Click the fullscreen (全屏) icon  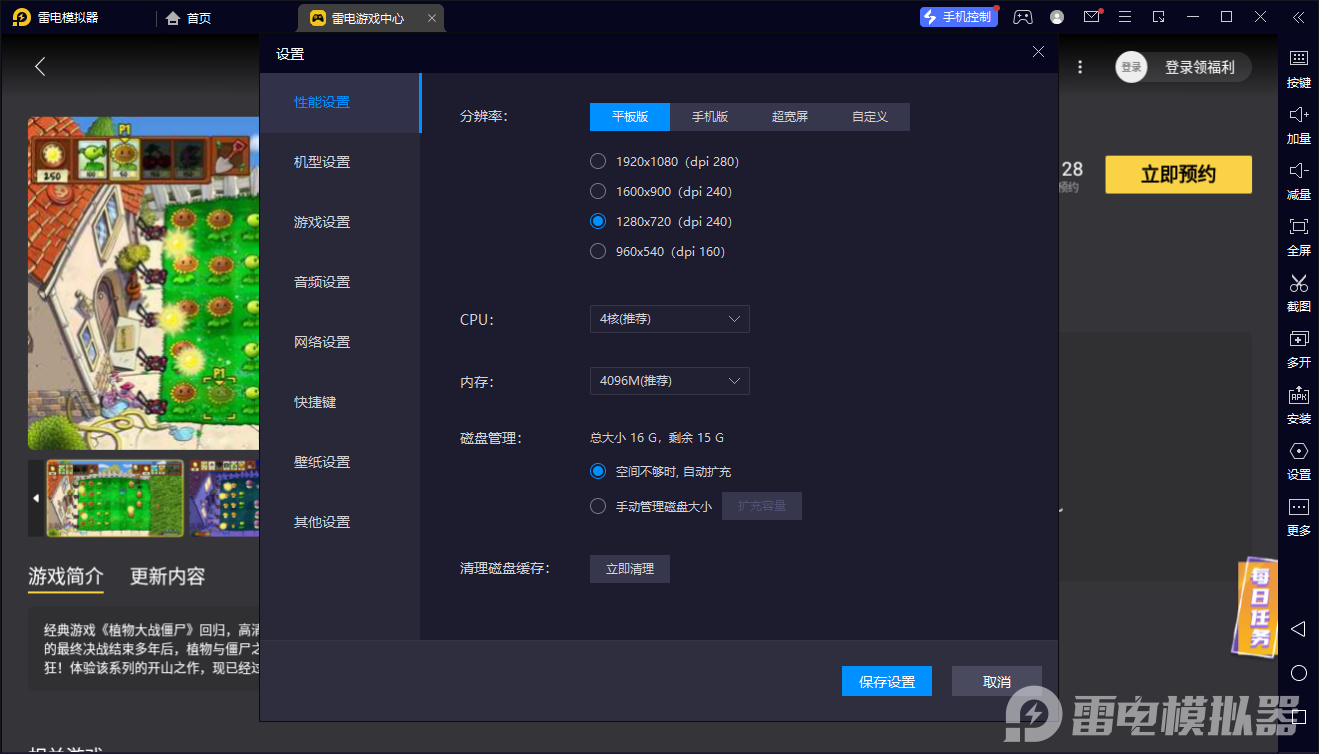click(x=1298, y=227)
